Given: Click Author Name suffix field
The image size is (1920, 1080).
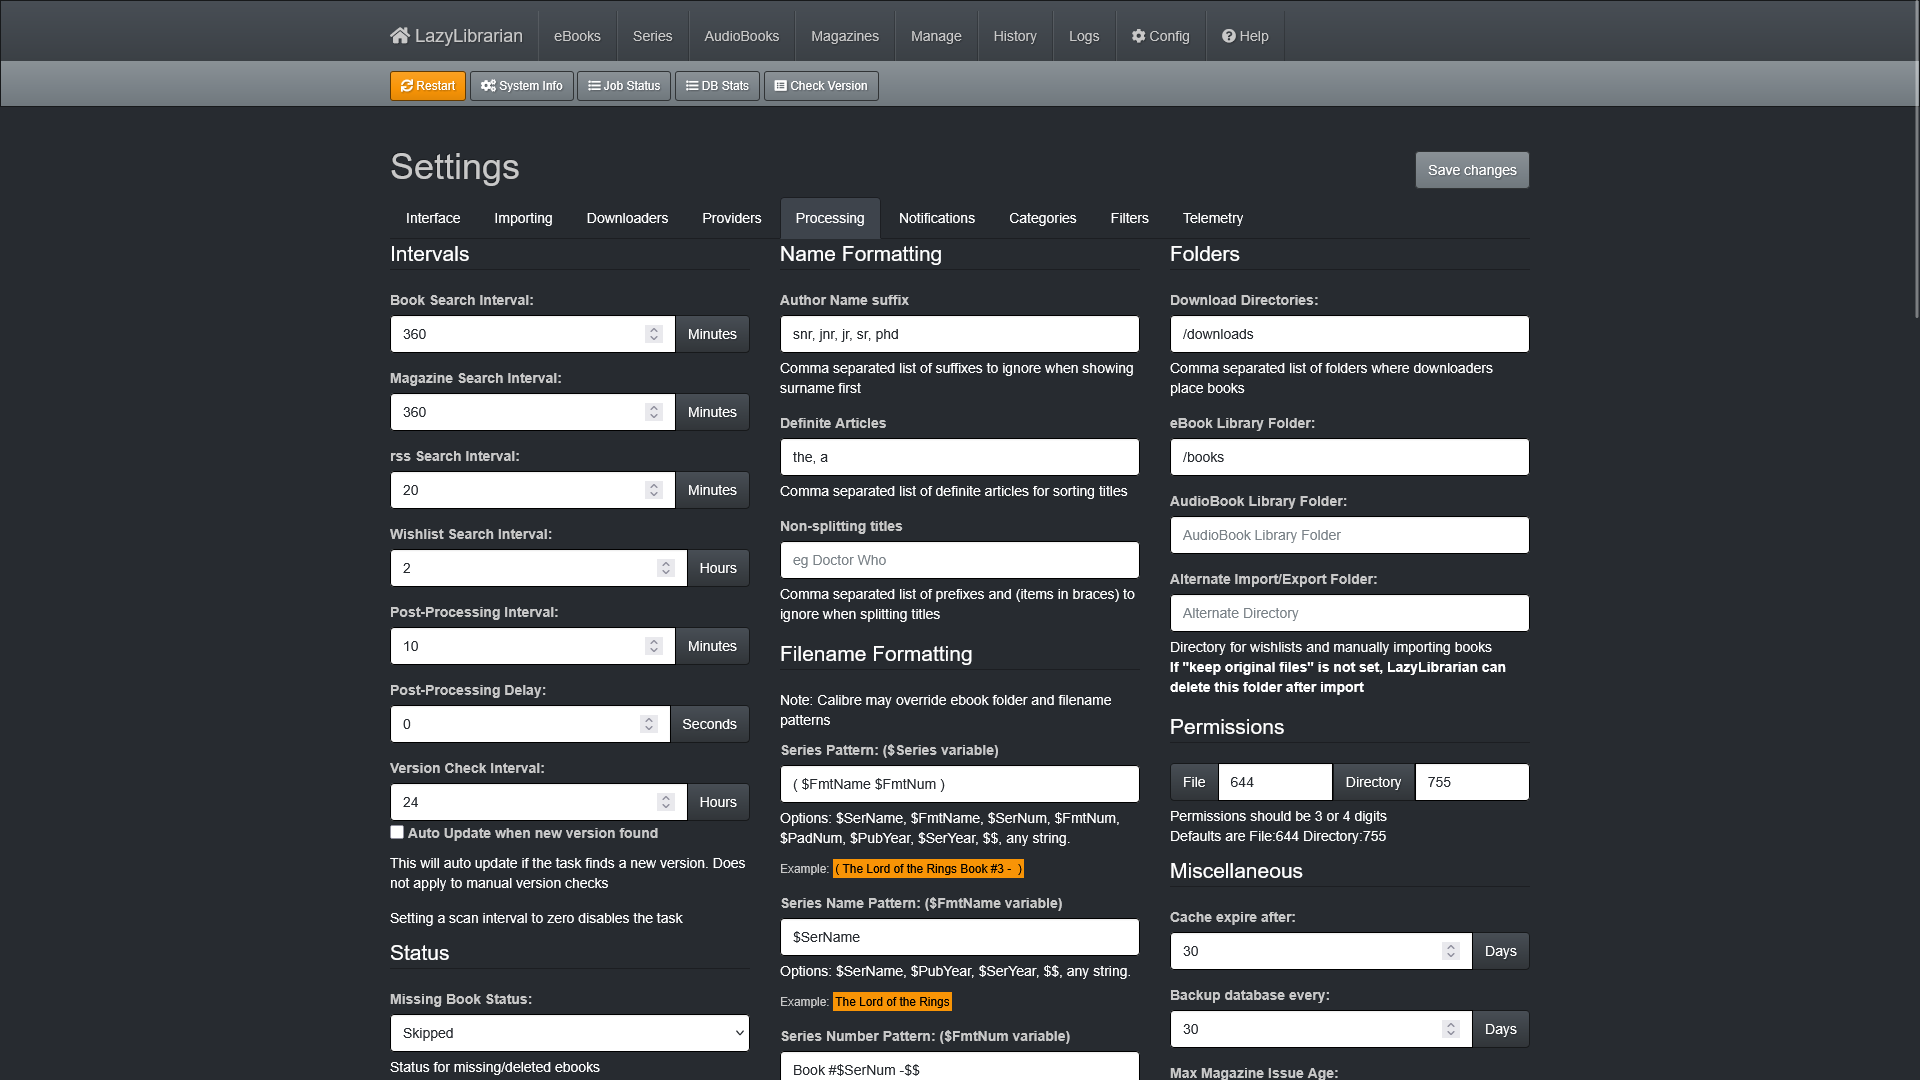Looking at the screenshot, I should 960,334.
